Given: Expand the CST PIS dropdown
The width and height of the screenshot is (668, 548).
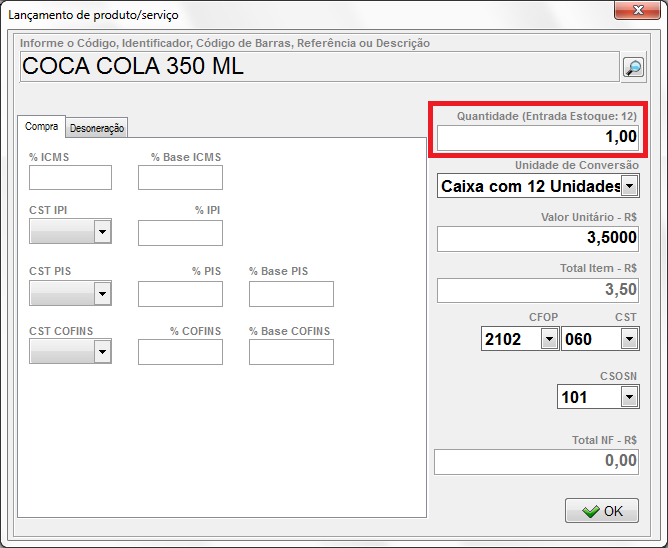Looking at the screenshot, I should pos(101,293).
